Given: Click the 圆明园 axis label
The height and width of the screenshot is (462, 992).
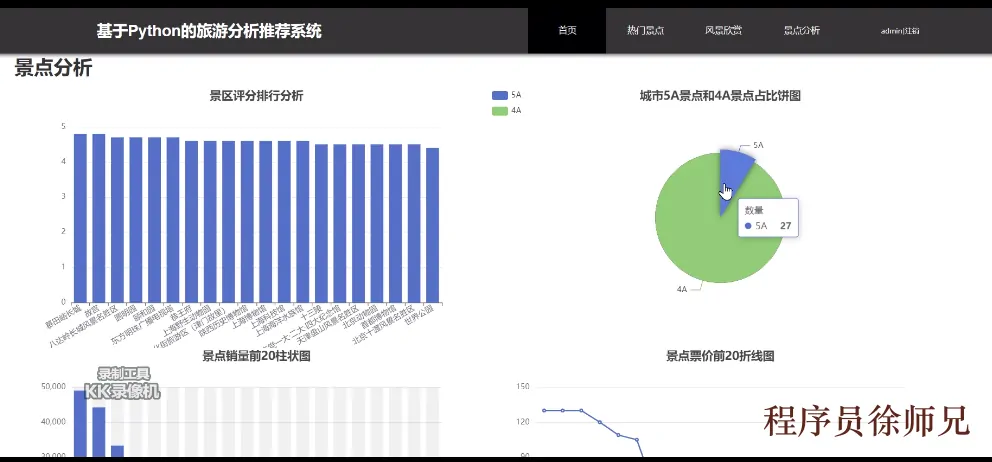Looking at the screenshot, I should 128,313.
